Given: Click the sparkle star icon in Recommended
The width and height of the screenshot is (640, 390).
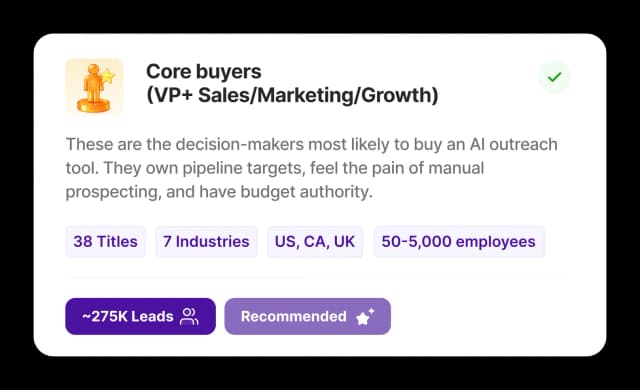Looking at the screenshot, I should 365,317.
